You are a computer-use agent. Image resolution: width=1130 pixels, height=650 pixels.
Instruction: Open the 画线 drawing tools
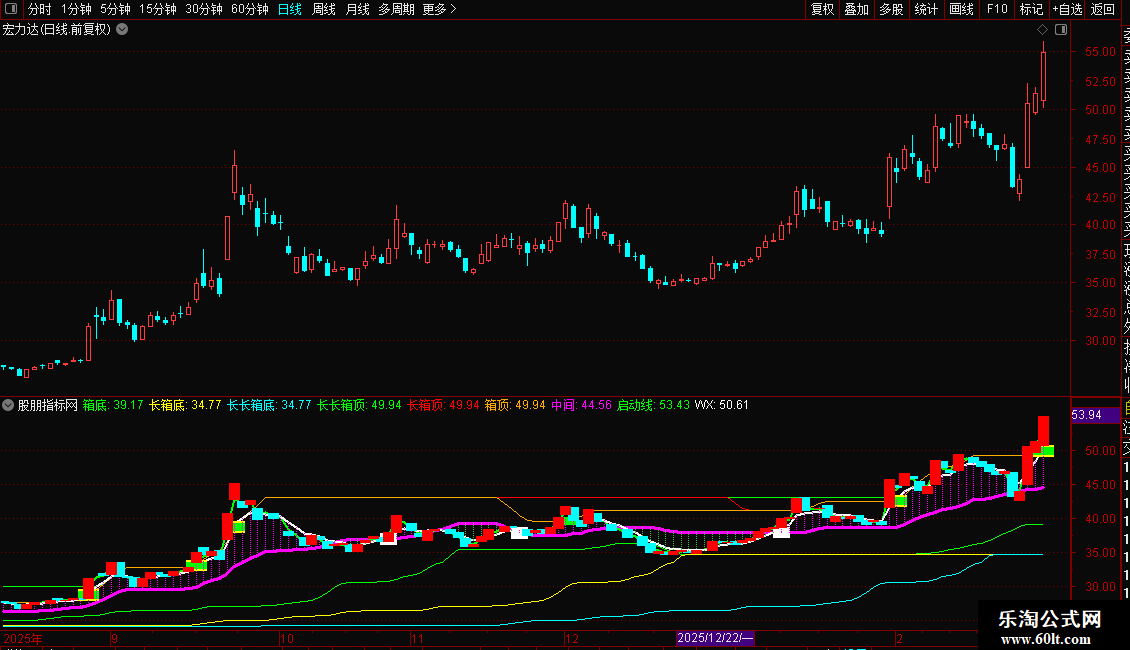click(961, 9)
